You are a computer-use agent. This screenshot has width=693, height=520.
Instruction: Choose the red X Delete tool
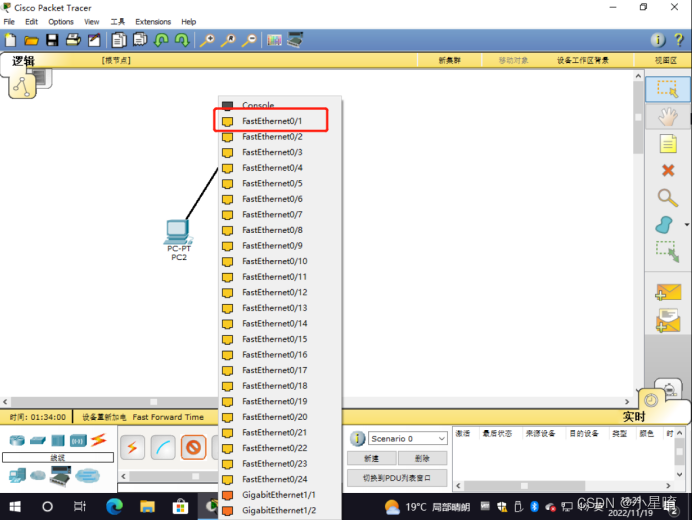668,171
